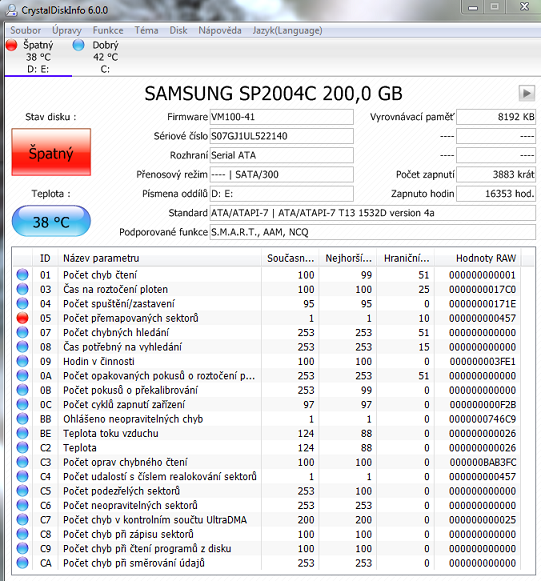Select 'Hodin v činnosti' row text
The width and height of the screenshot is (541, 581).
[99, 361]
